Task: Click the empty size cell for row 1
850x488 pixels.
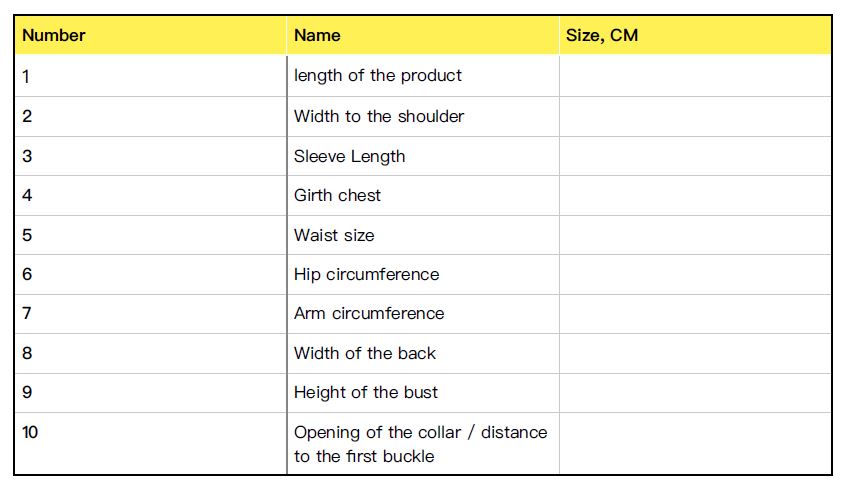Action: coord(694,76)
